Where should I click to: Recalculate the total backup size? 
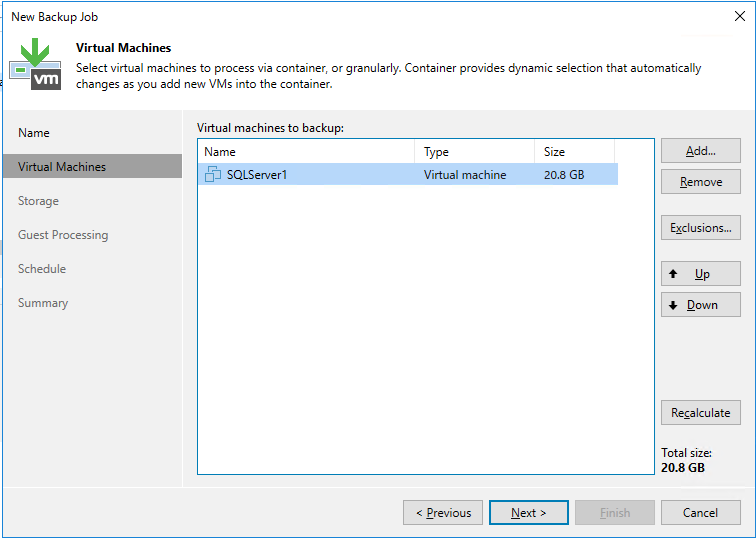pyautogui.click(x=701, y=413)
